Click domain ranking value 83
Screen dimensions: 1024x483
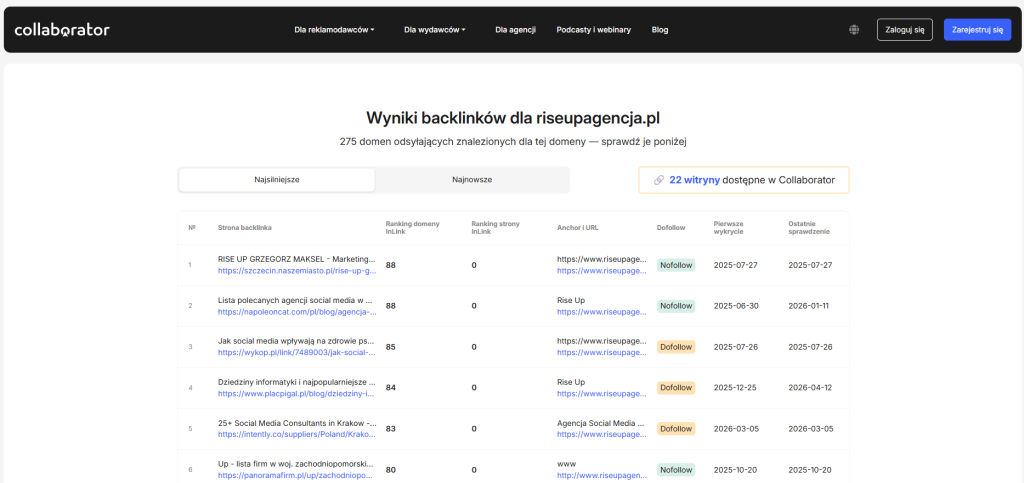pyautogui.click(x=391, y=429)
